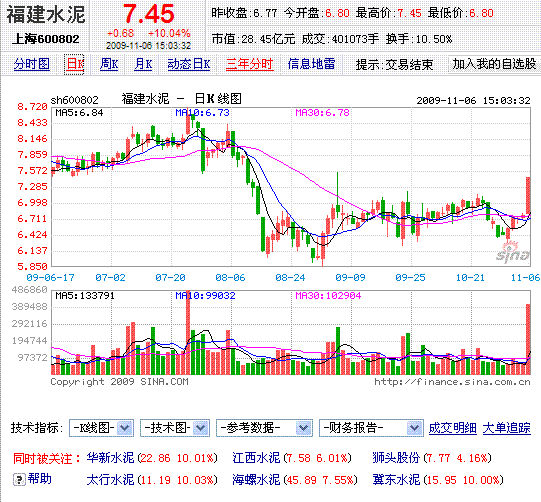Click the 最高价:7.45 text

(388, 13)
